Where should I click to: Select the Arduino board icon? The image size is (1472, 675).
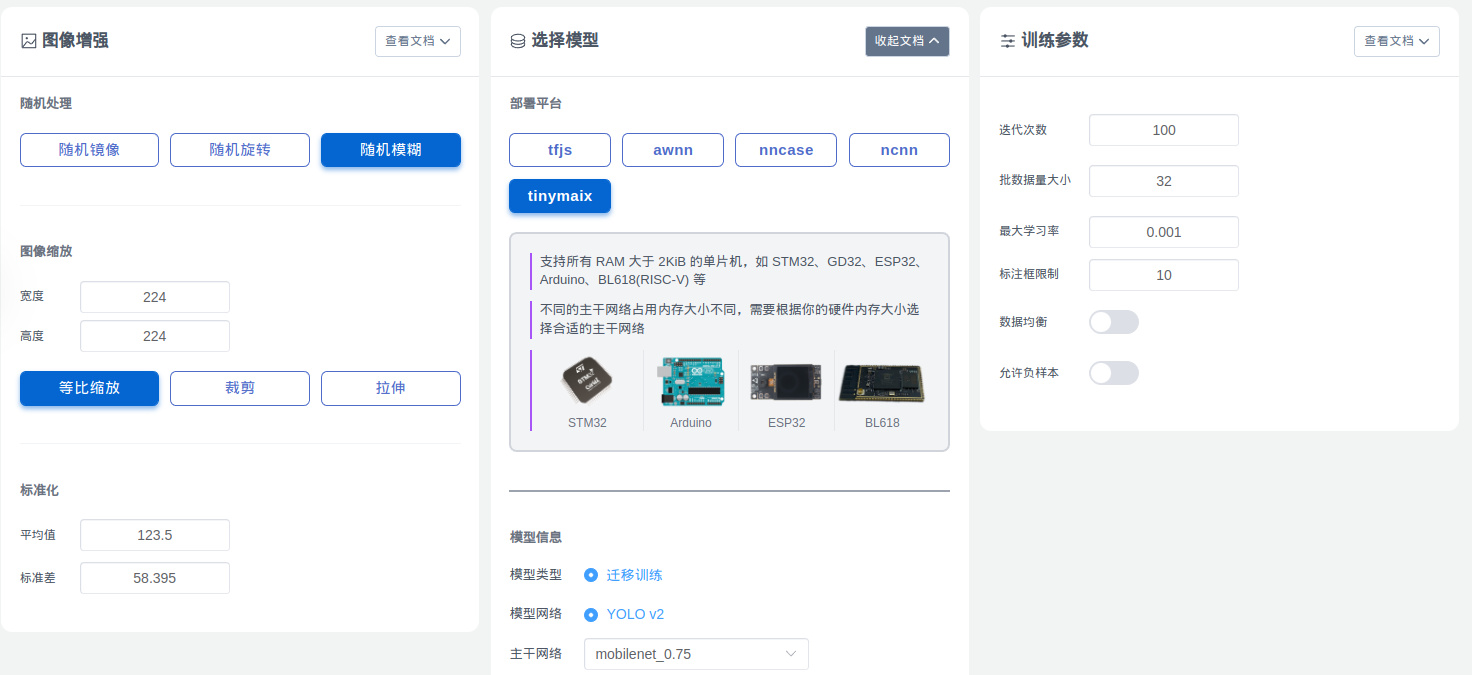[690, 382]
